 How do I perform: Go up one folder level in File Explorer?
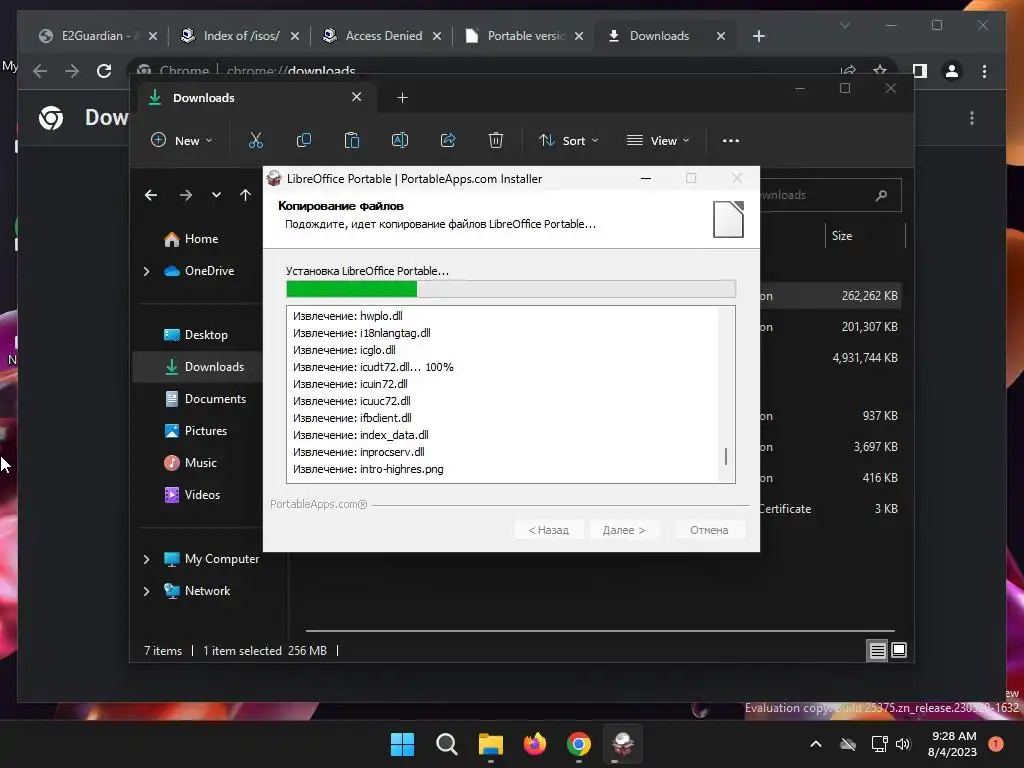(x=246, y=195)
